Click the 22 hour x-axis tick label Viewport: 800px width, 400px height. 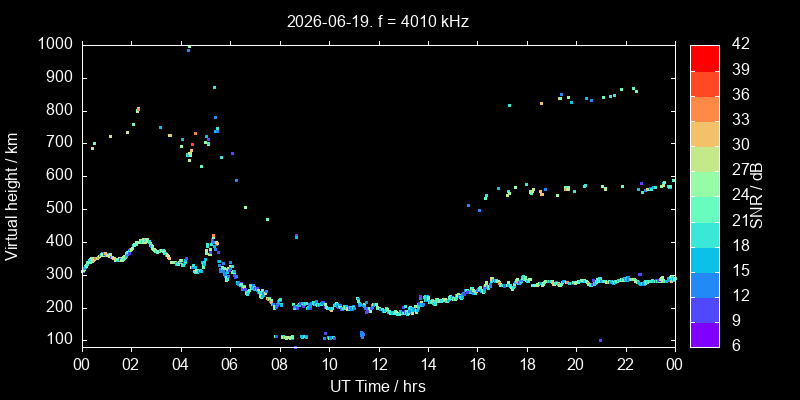[x=626, y=364]
